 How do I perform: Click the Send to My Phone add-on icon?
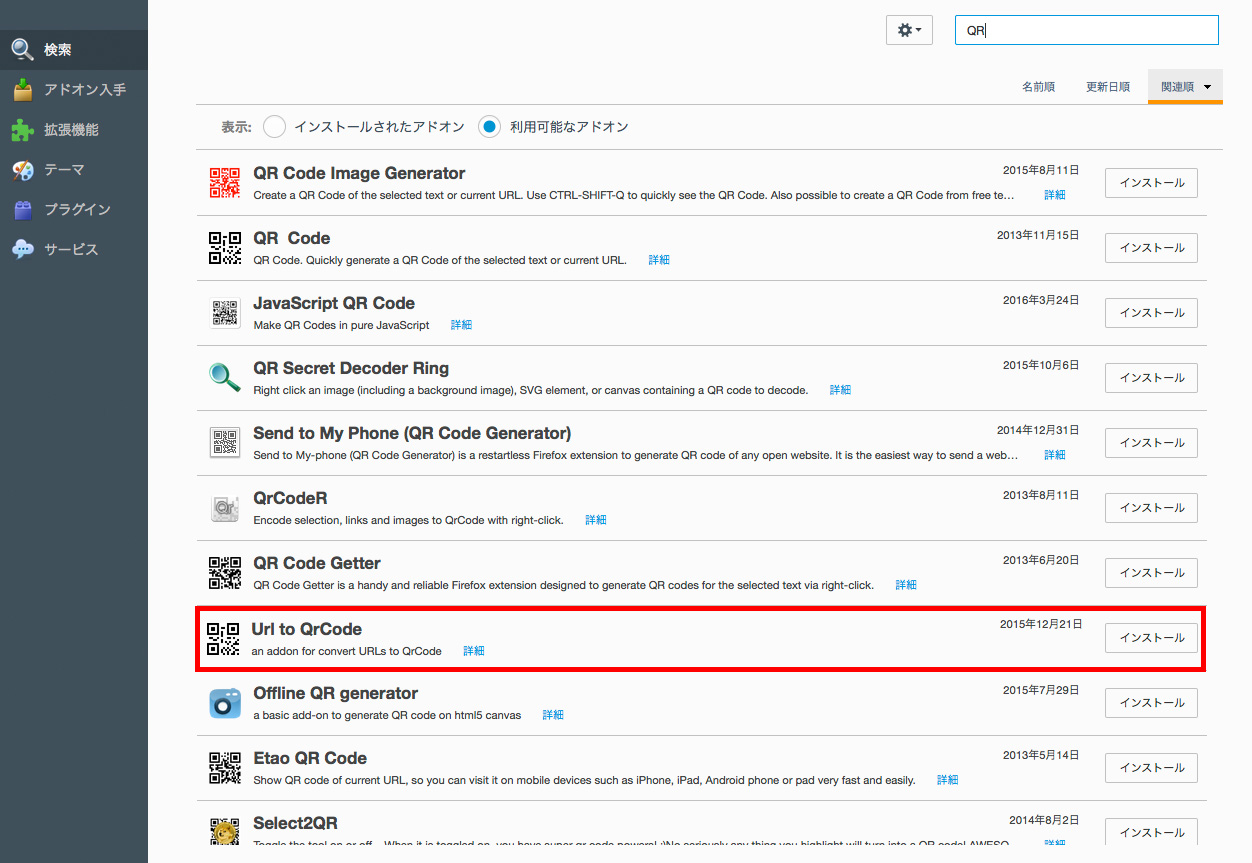tap(225, 443)
